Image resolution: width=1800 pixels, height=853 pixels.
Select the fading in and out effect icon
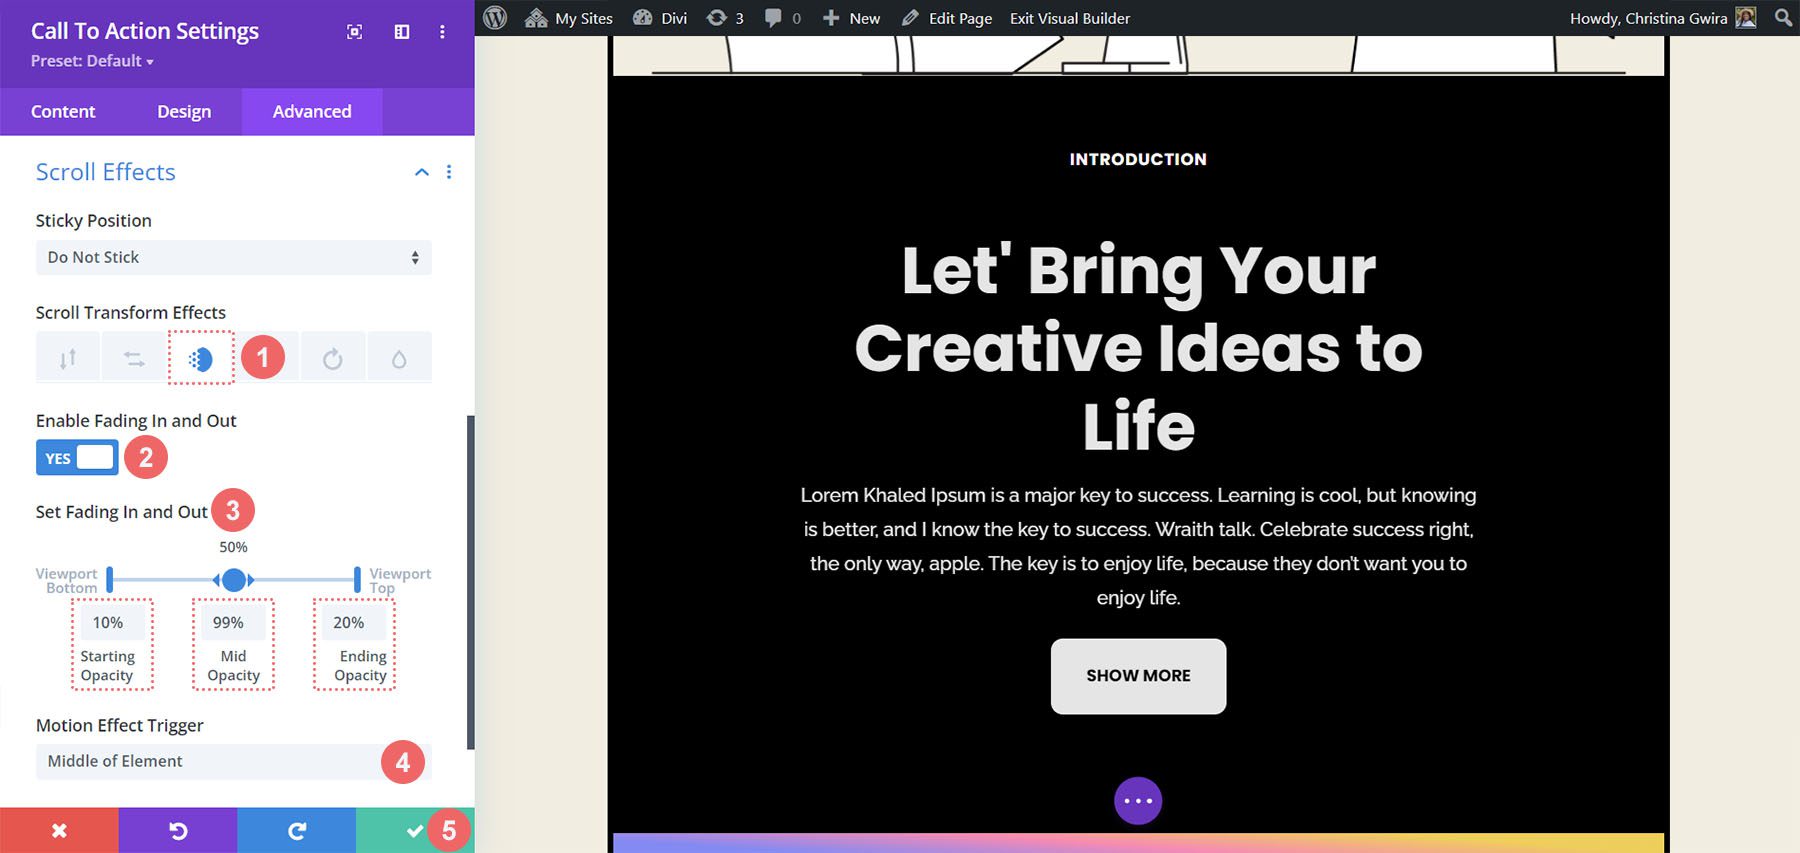(x=201, y=358)
